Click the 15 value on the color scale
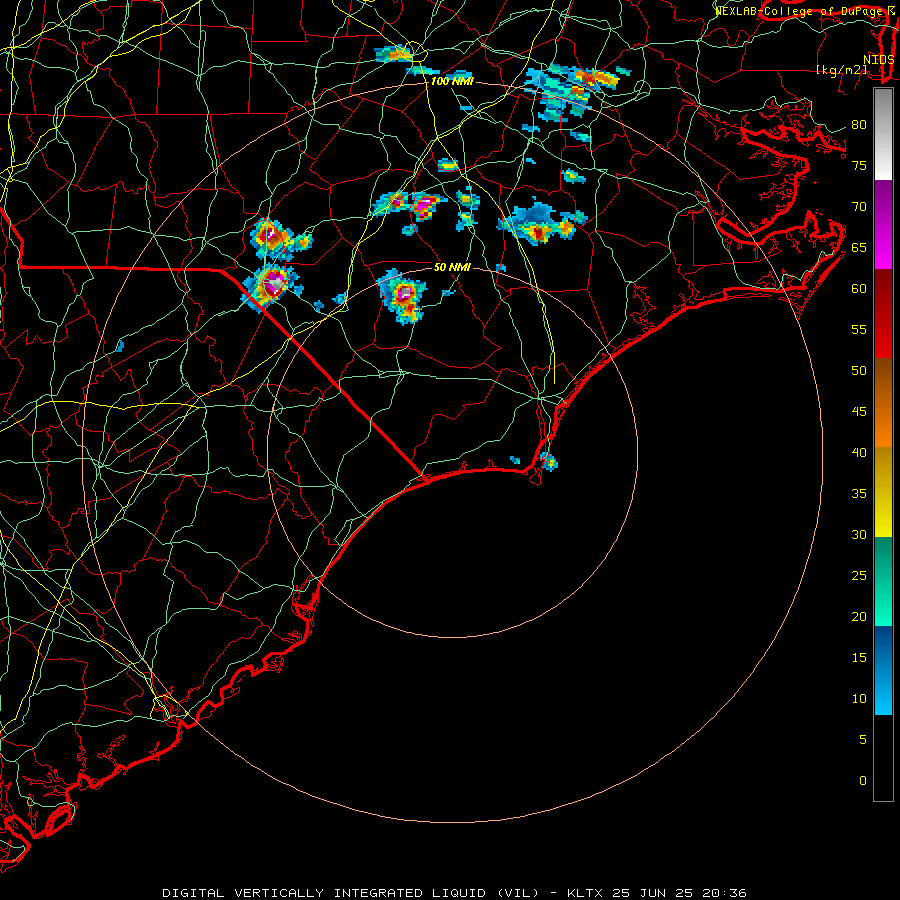The image size is (900, 900). [859, 657]
